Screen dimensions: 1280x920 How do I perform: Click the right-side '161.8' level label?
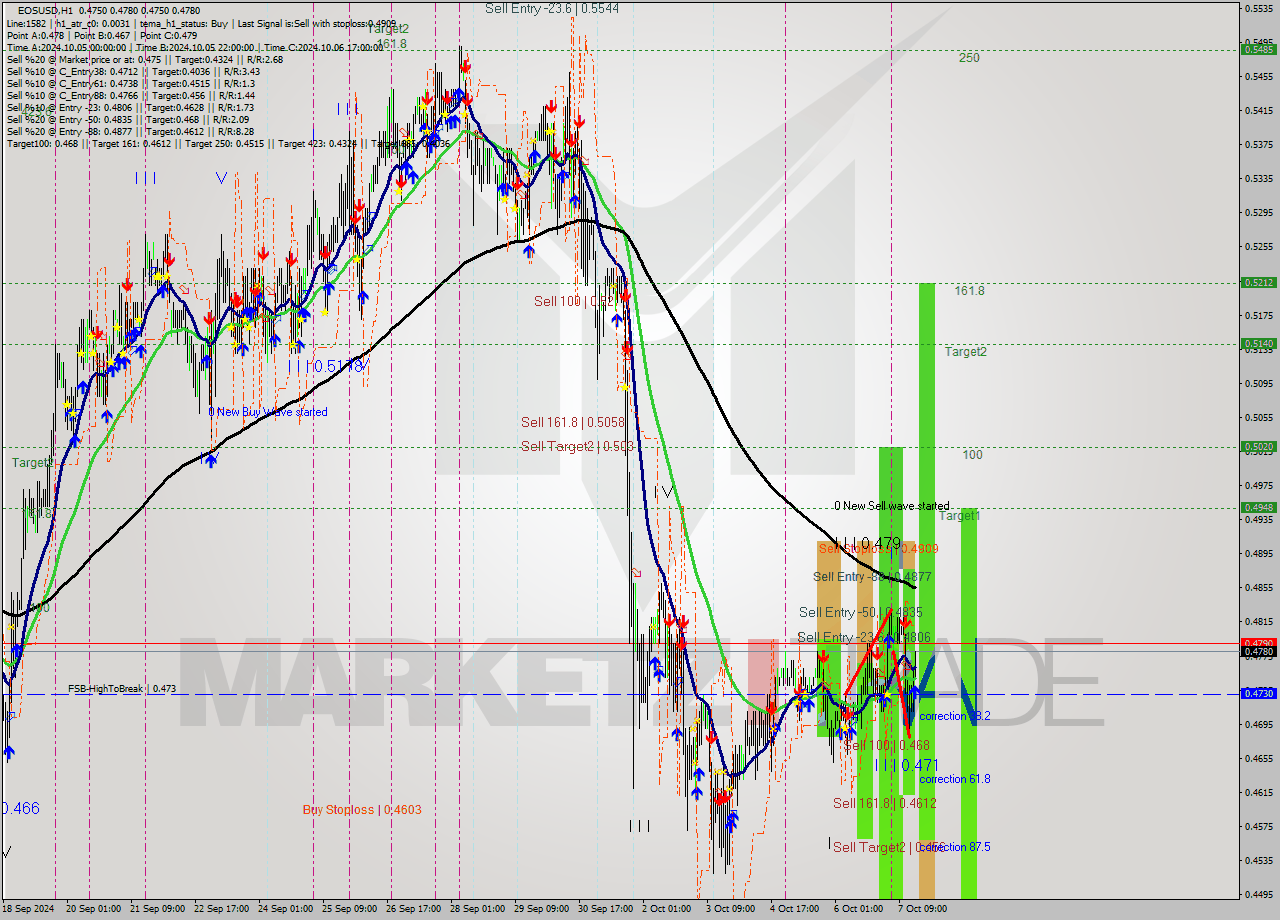coord(970,291)
